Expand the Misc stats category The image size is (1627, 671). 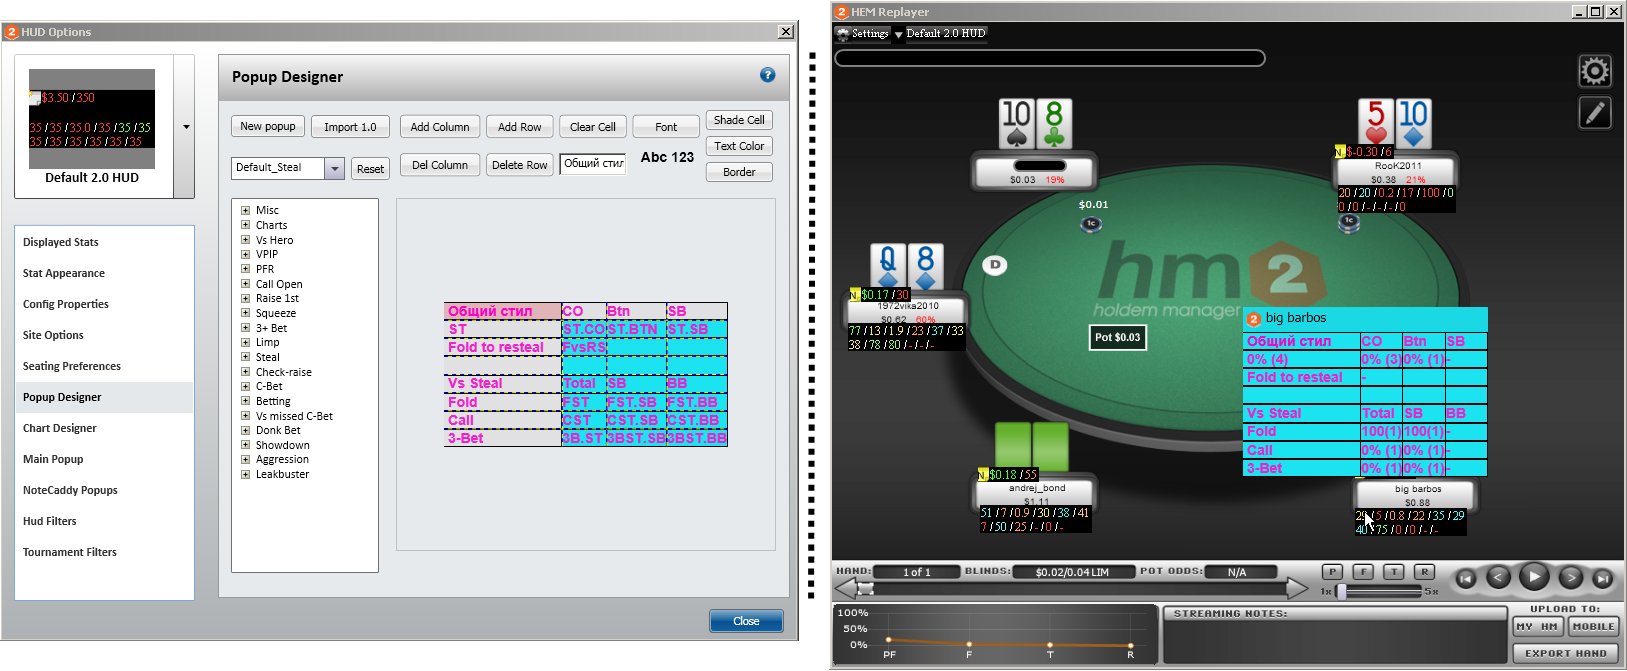tap(245, 210)
